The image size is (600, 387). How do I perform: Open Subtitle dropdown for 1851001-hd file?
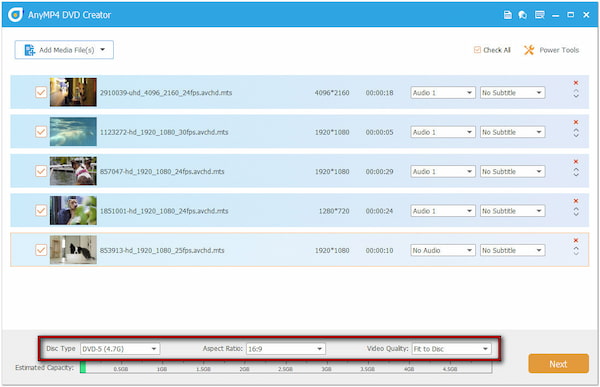pyautogui.click(x=512, y=211)
